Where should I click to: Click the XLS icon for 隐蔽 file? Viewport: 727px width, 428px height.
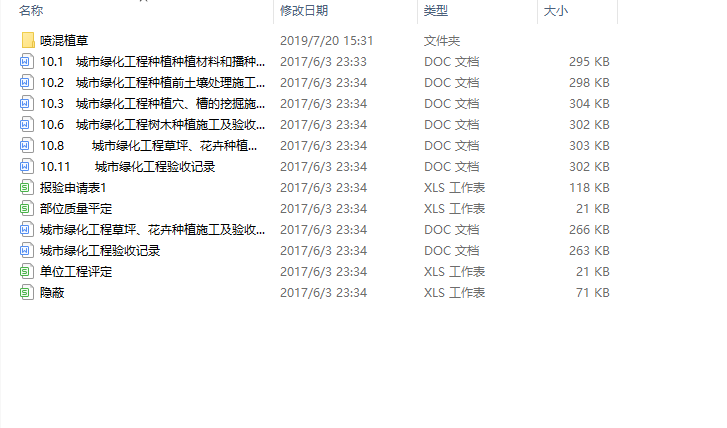pos(26,293)
